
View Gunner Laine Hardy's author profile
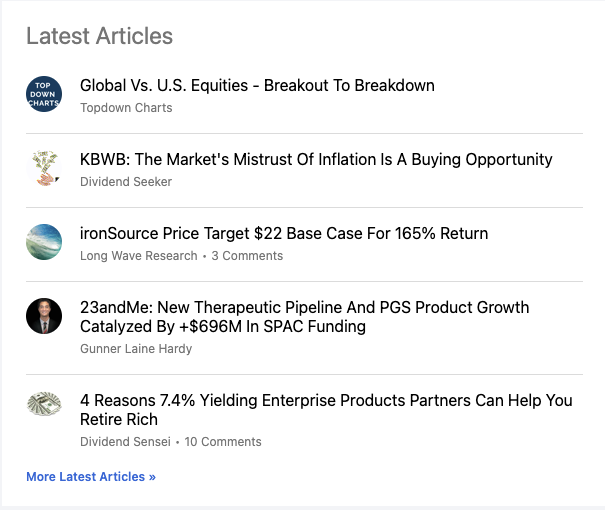click(x=136, y=349)
